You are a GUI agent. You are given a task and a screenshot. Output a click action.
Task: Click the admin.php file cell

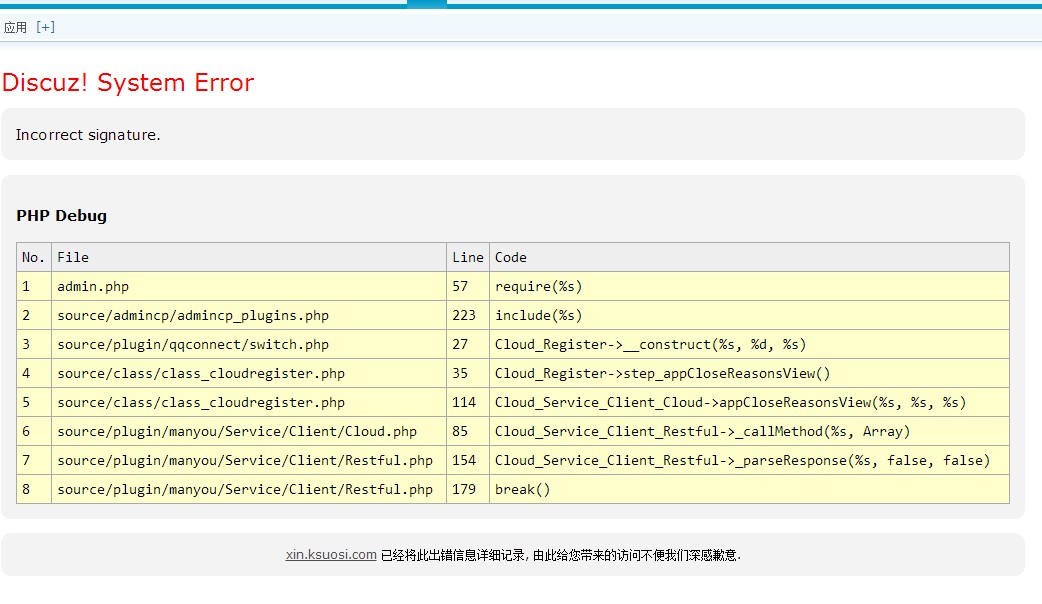click(x=93, y=286)
